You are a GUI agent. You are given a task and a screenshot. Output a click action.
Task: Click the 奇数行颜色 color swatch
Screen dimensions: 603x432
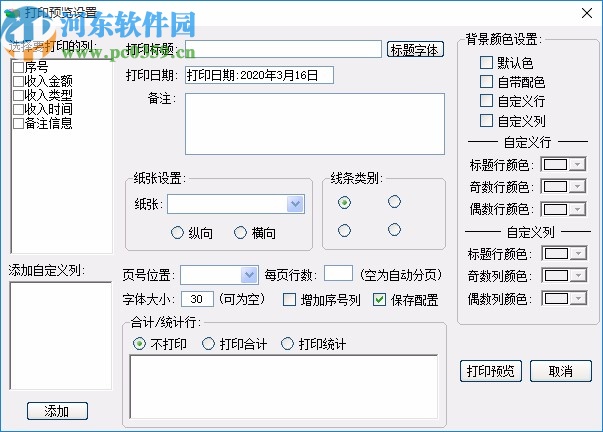[x=556, y=187]
